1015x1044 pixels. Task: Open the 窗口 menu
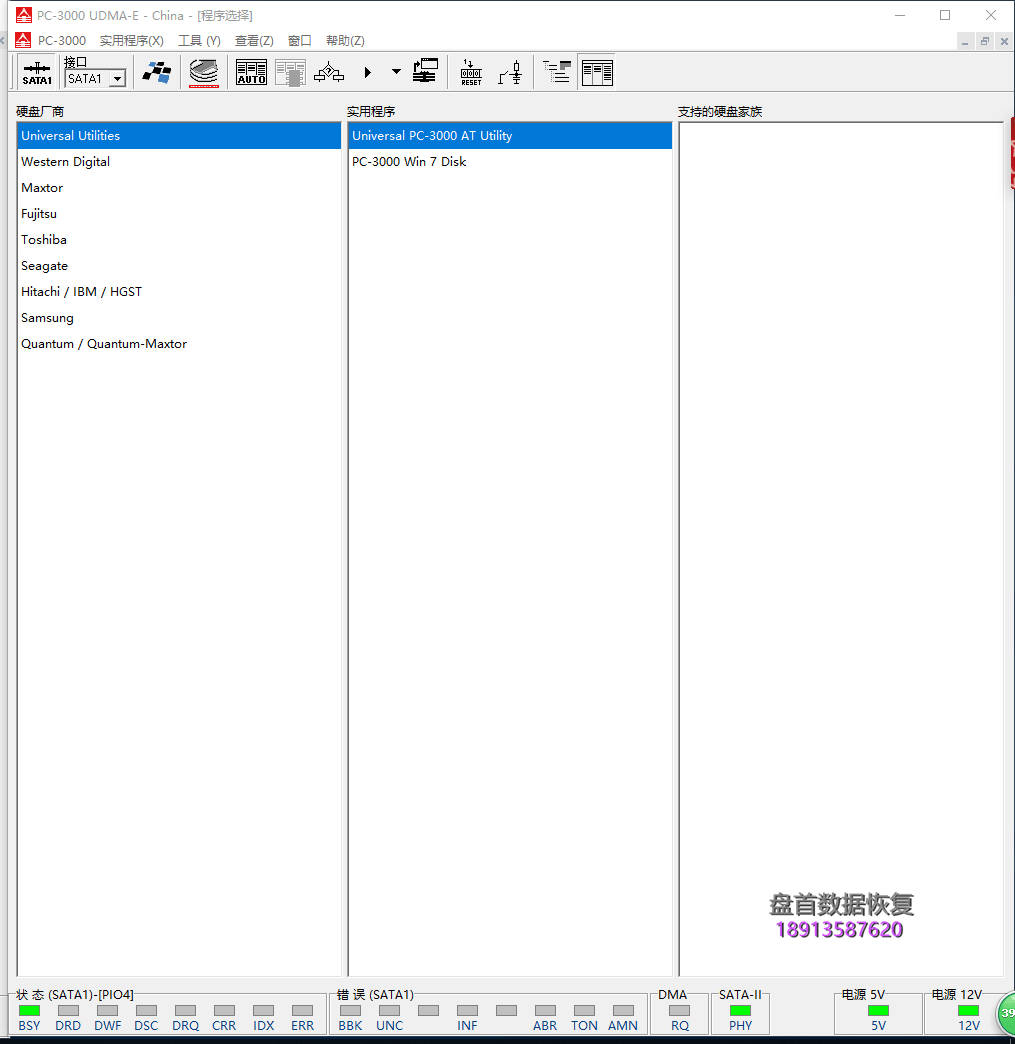pyautogui.click(x=299, y=41)
